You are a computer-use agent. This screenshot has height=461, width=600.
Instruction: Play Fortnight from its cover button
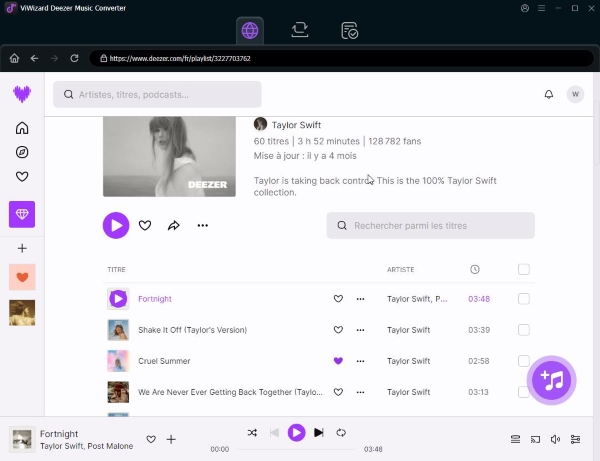coord(118,299)
